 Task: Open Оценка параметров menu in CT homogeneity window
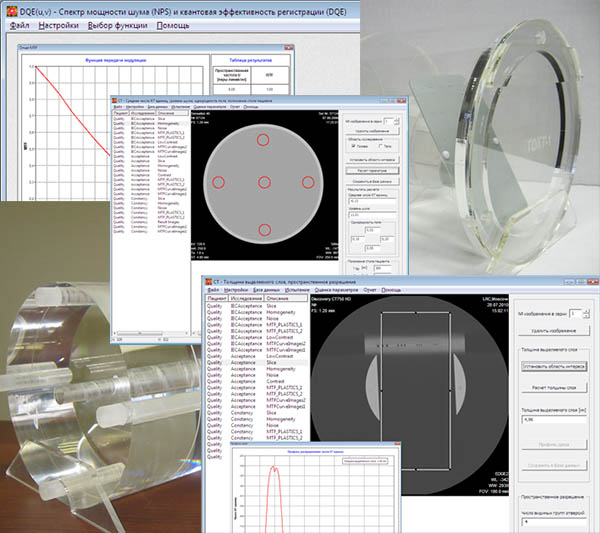(209, 107)
